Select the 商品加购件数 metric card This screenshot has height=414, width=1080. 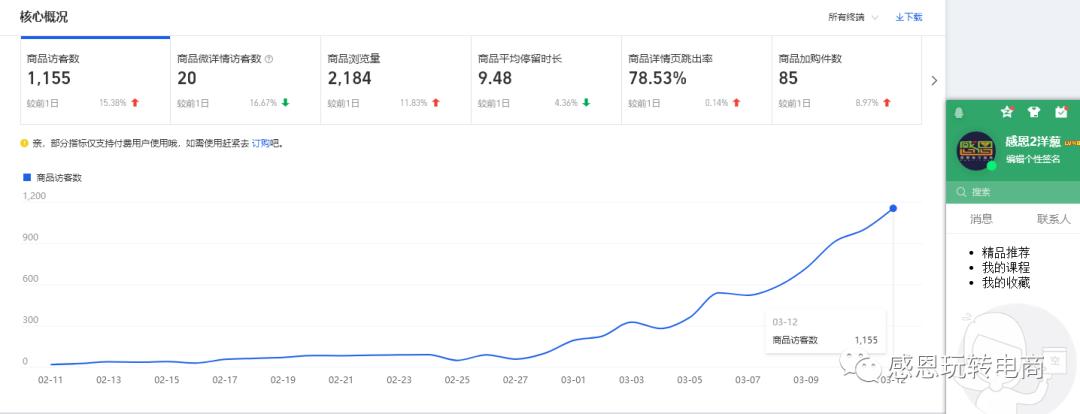click(847, 81)
